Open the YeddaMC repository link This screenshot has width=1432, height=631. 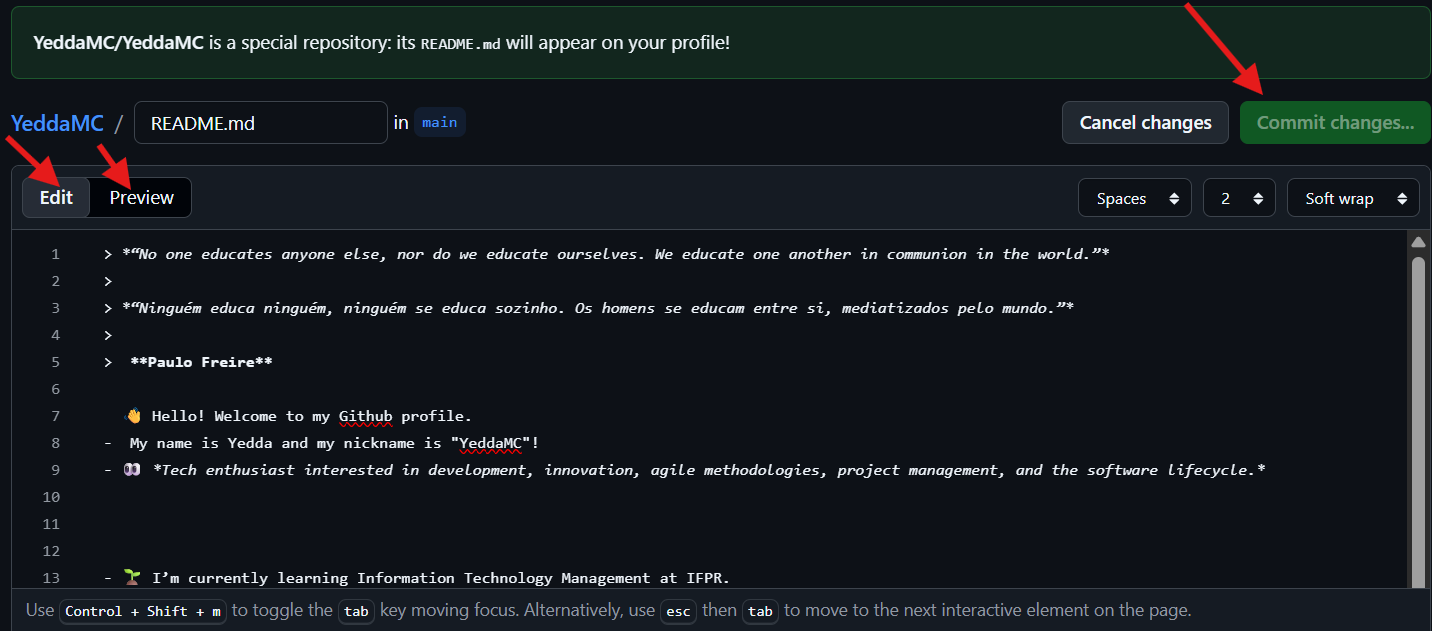[57, 123]
